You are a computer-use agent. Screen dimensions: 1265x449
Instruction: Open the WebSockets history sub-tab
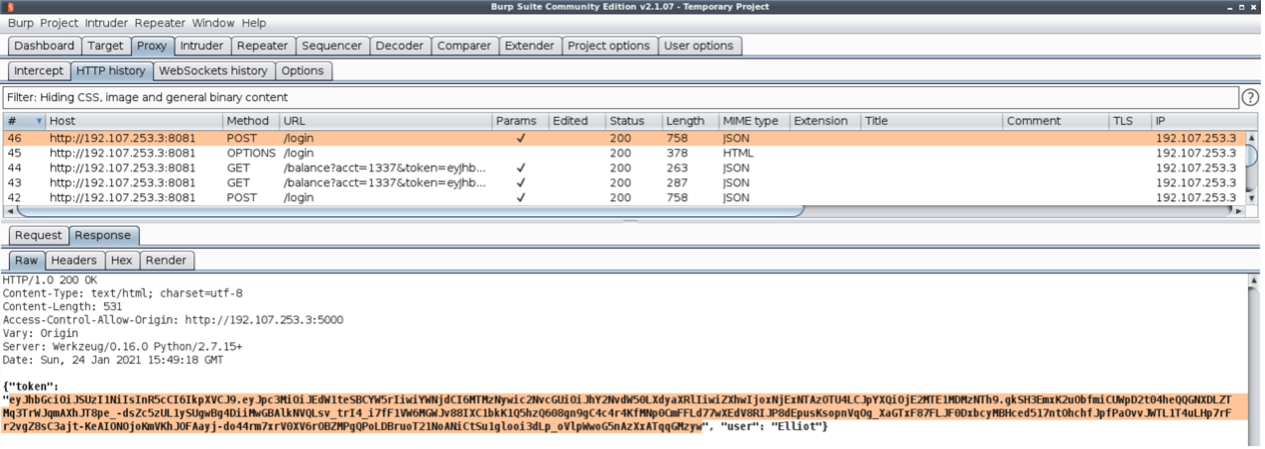[x=213, y=71]
